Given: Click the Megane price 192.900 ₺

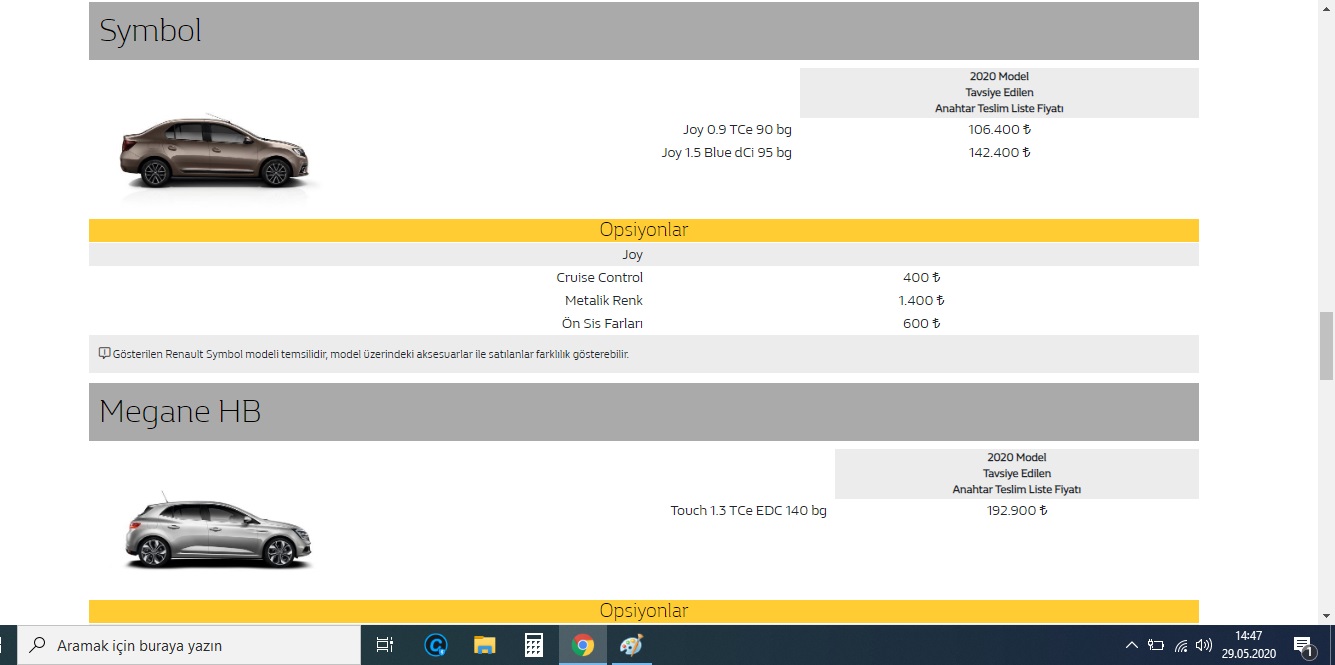Looking at the screenshot, I should [x=1017, y=510].
